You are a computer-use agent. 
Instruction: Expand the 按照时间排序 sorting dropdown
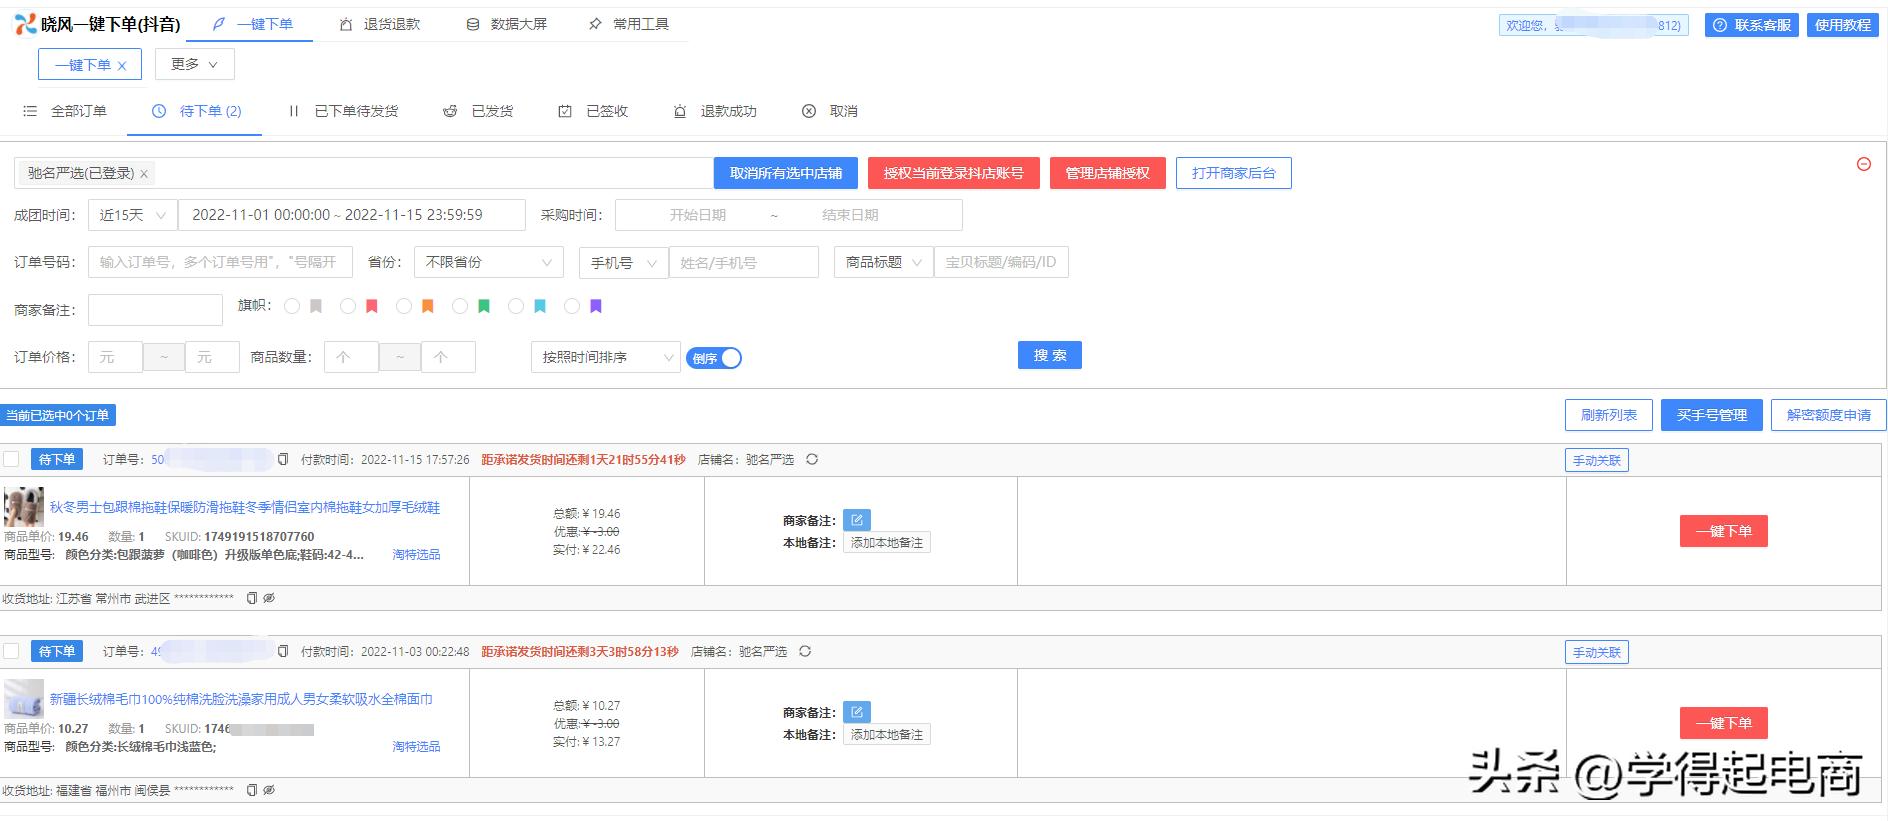pos(604,357)
